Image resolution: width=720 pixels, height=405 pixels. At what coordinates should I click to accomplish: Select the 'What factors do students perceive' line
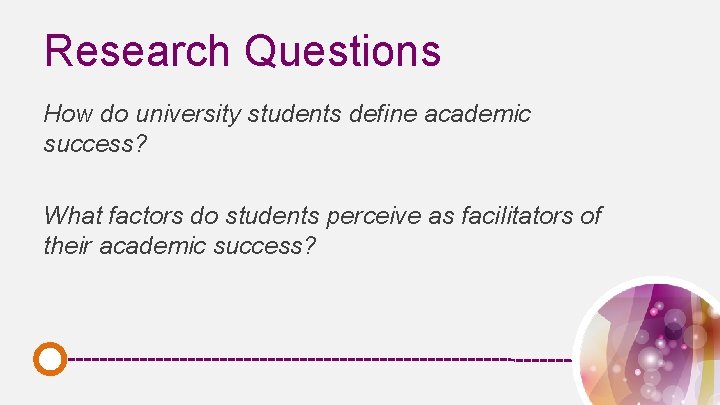tap(323, 216)
